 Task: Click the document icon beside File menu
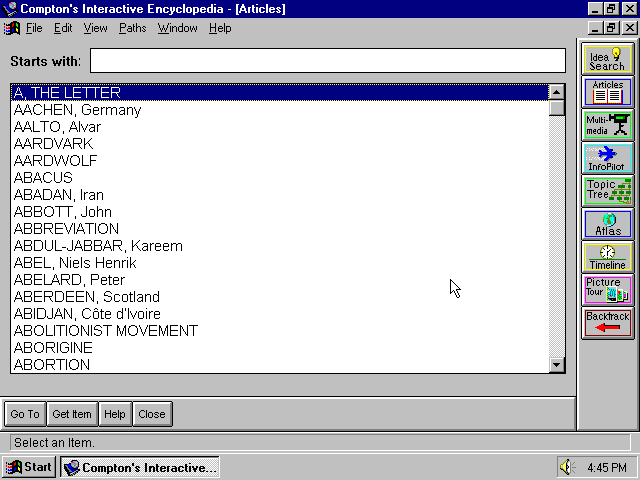click(x=11, y=28)
